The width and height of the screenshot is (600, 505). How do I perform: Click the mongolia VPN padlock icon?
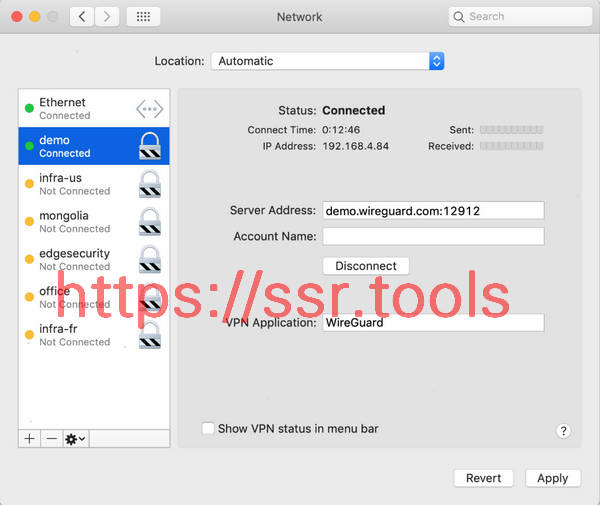pos(150,222)
